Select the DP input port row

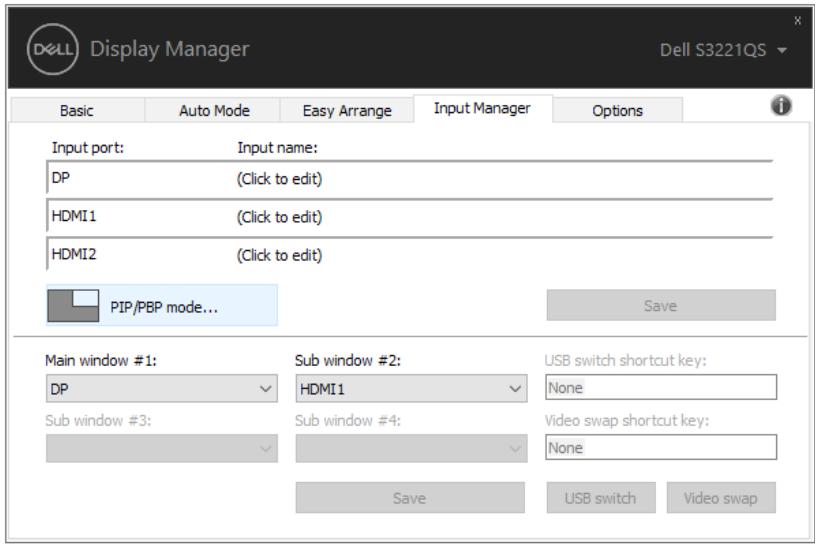click(410, 178)
